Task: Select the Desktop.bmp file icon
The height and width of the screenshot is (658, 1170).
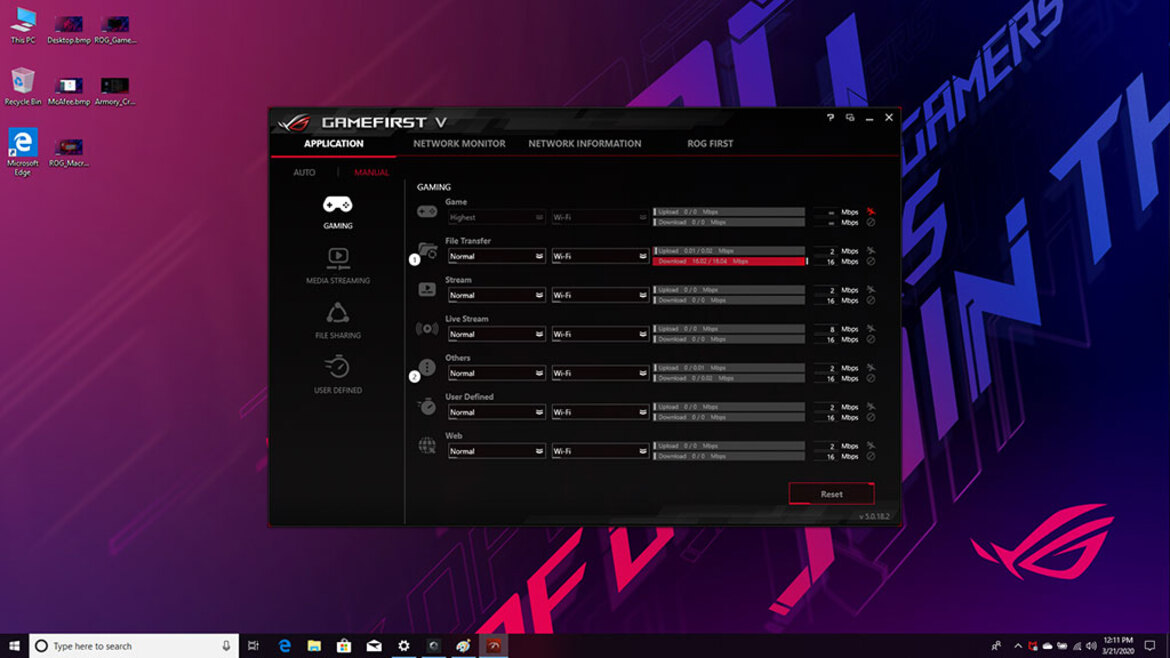Action: (x=69, y=30)
